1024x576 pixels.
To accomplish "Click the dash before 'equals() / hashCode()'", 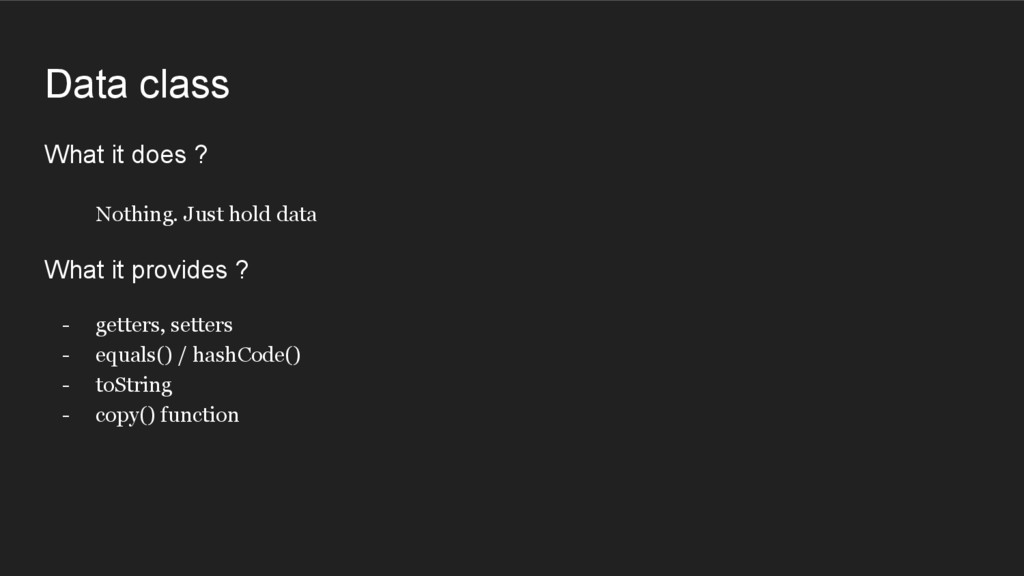I will (x=66, y=355).
